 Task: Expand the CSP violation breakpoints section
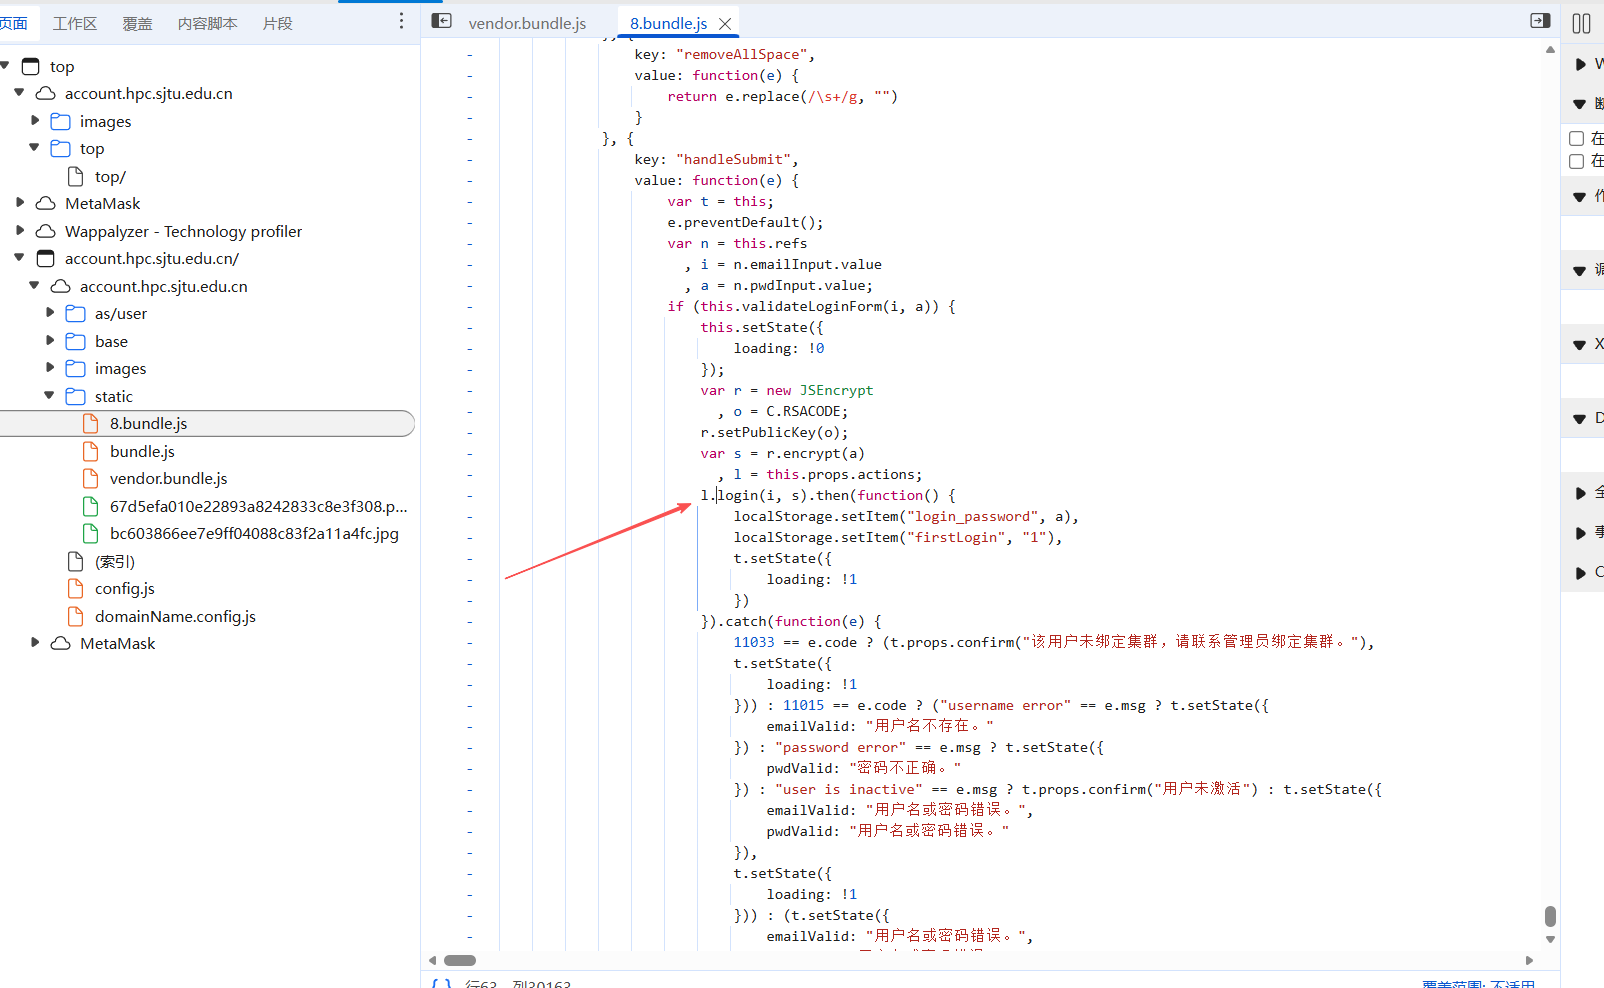click(x=1580, y=573)
